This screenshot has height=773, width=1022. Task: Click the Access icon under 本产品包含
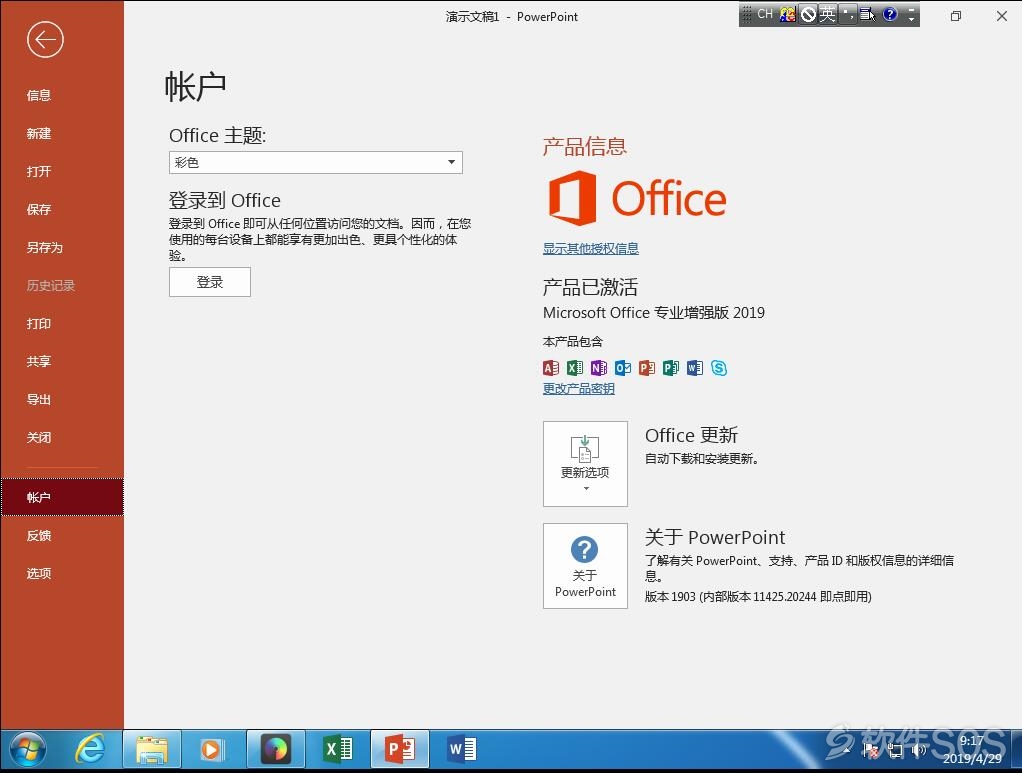[551, 368]
